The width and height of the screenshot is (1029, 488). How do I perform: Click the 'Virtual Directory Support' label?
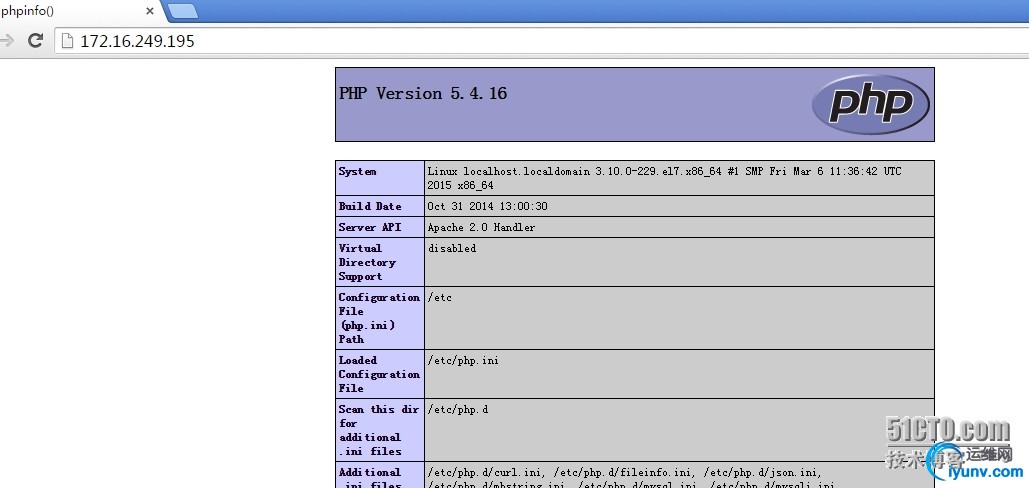click(368, 262)
